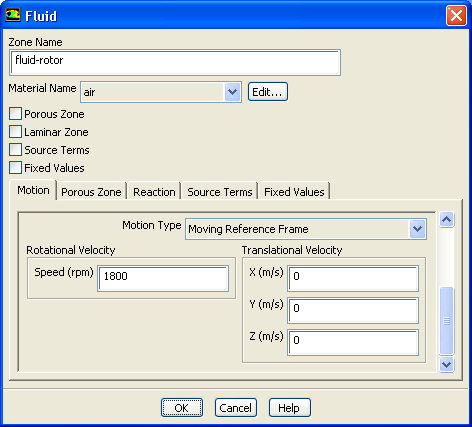Confirm settings with the OK button
Image resolution: width=472 pixels, height=427 pixels.
tap(182, 407)
